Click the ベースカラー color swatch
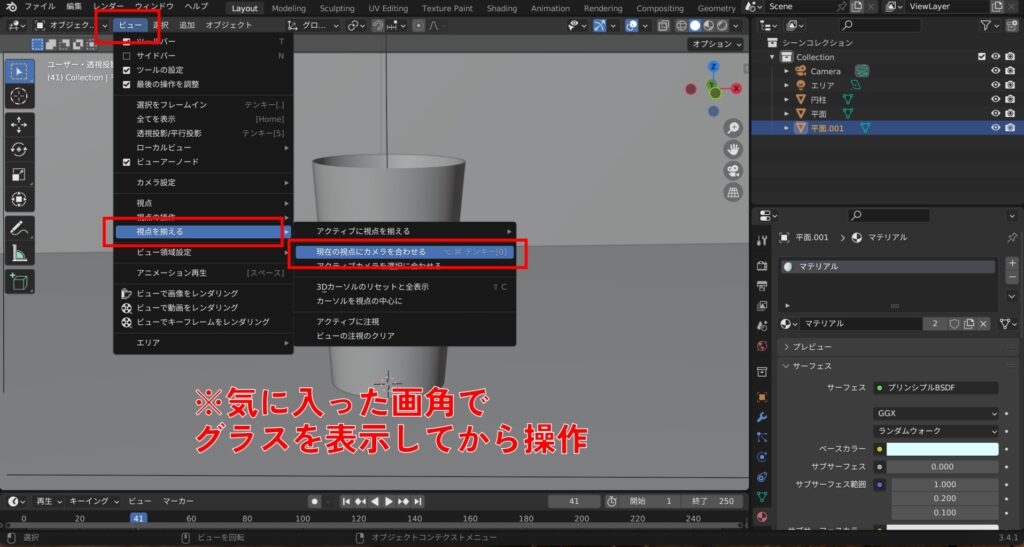Screen dimensions: 1024x547 click(x=942, y=449)
